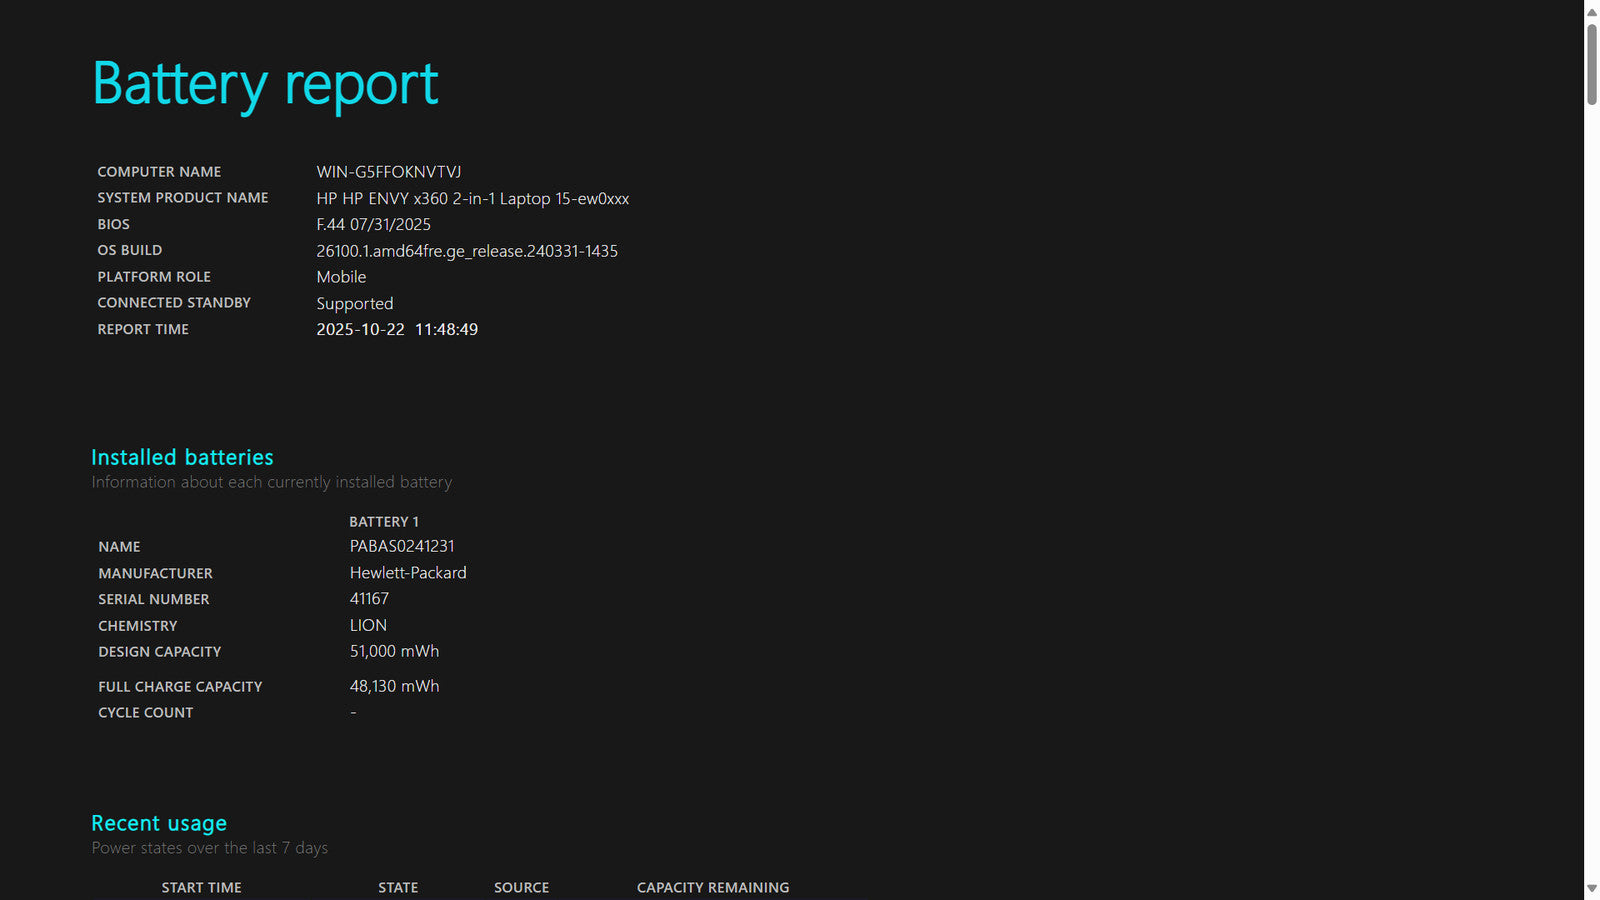
Task: Click the OS build value 26100.1.amd64fre
Action: coord(467,251)
